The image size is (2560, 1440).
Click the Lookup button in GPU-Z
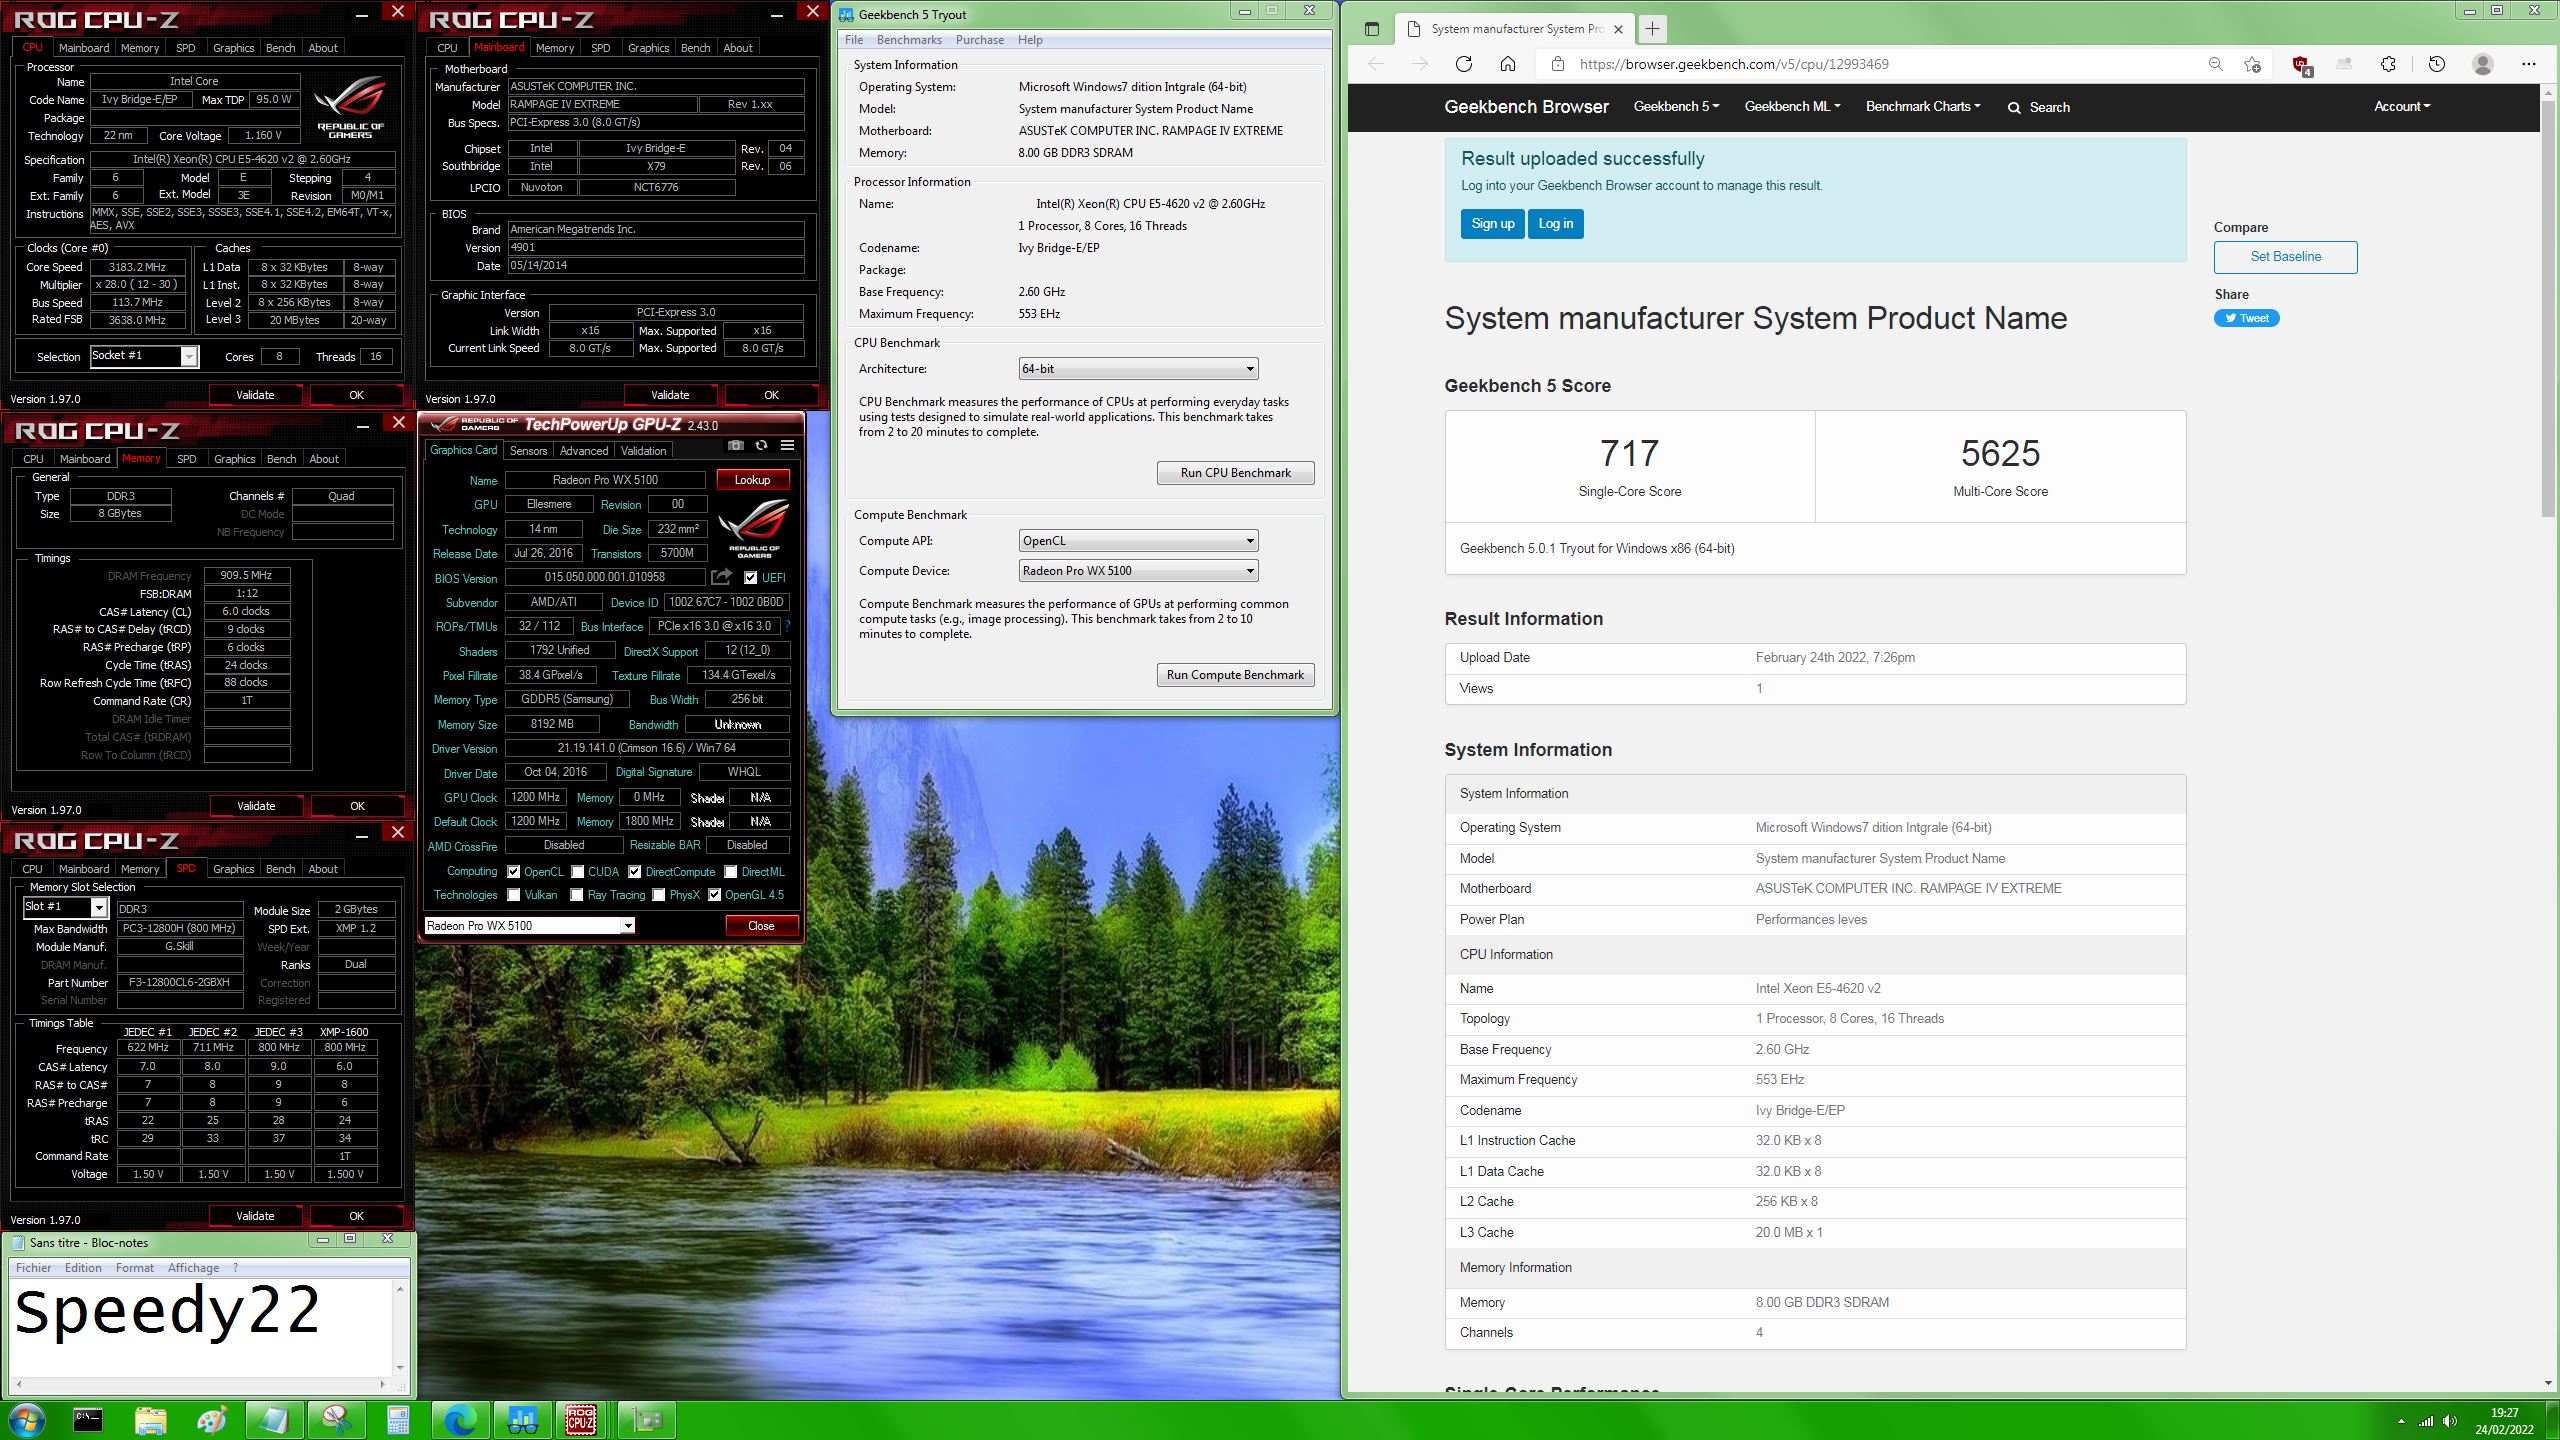pyautogui.click(x=752, y=480)
